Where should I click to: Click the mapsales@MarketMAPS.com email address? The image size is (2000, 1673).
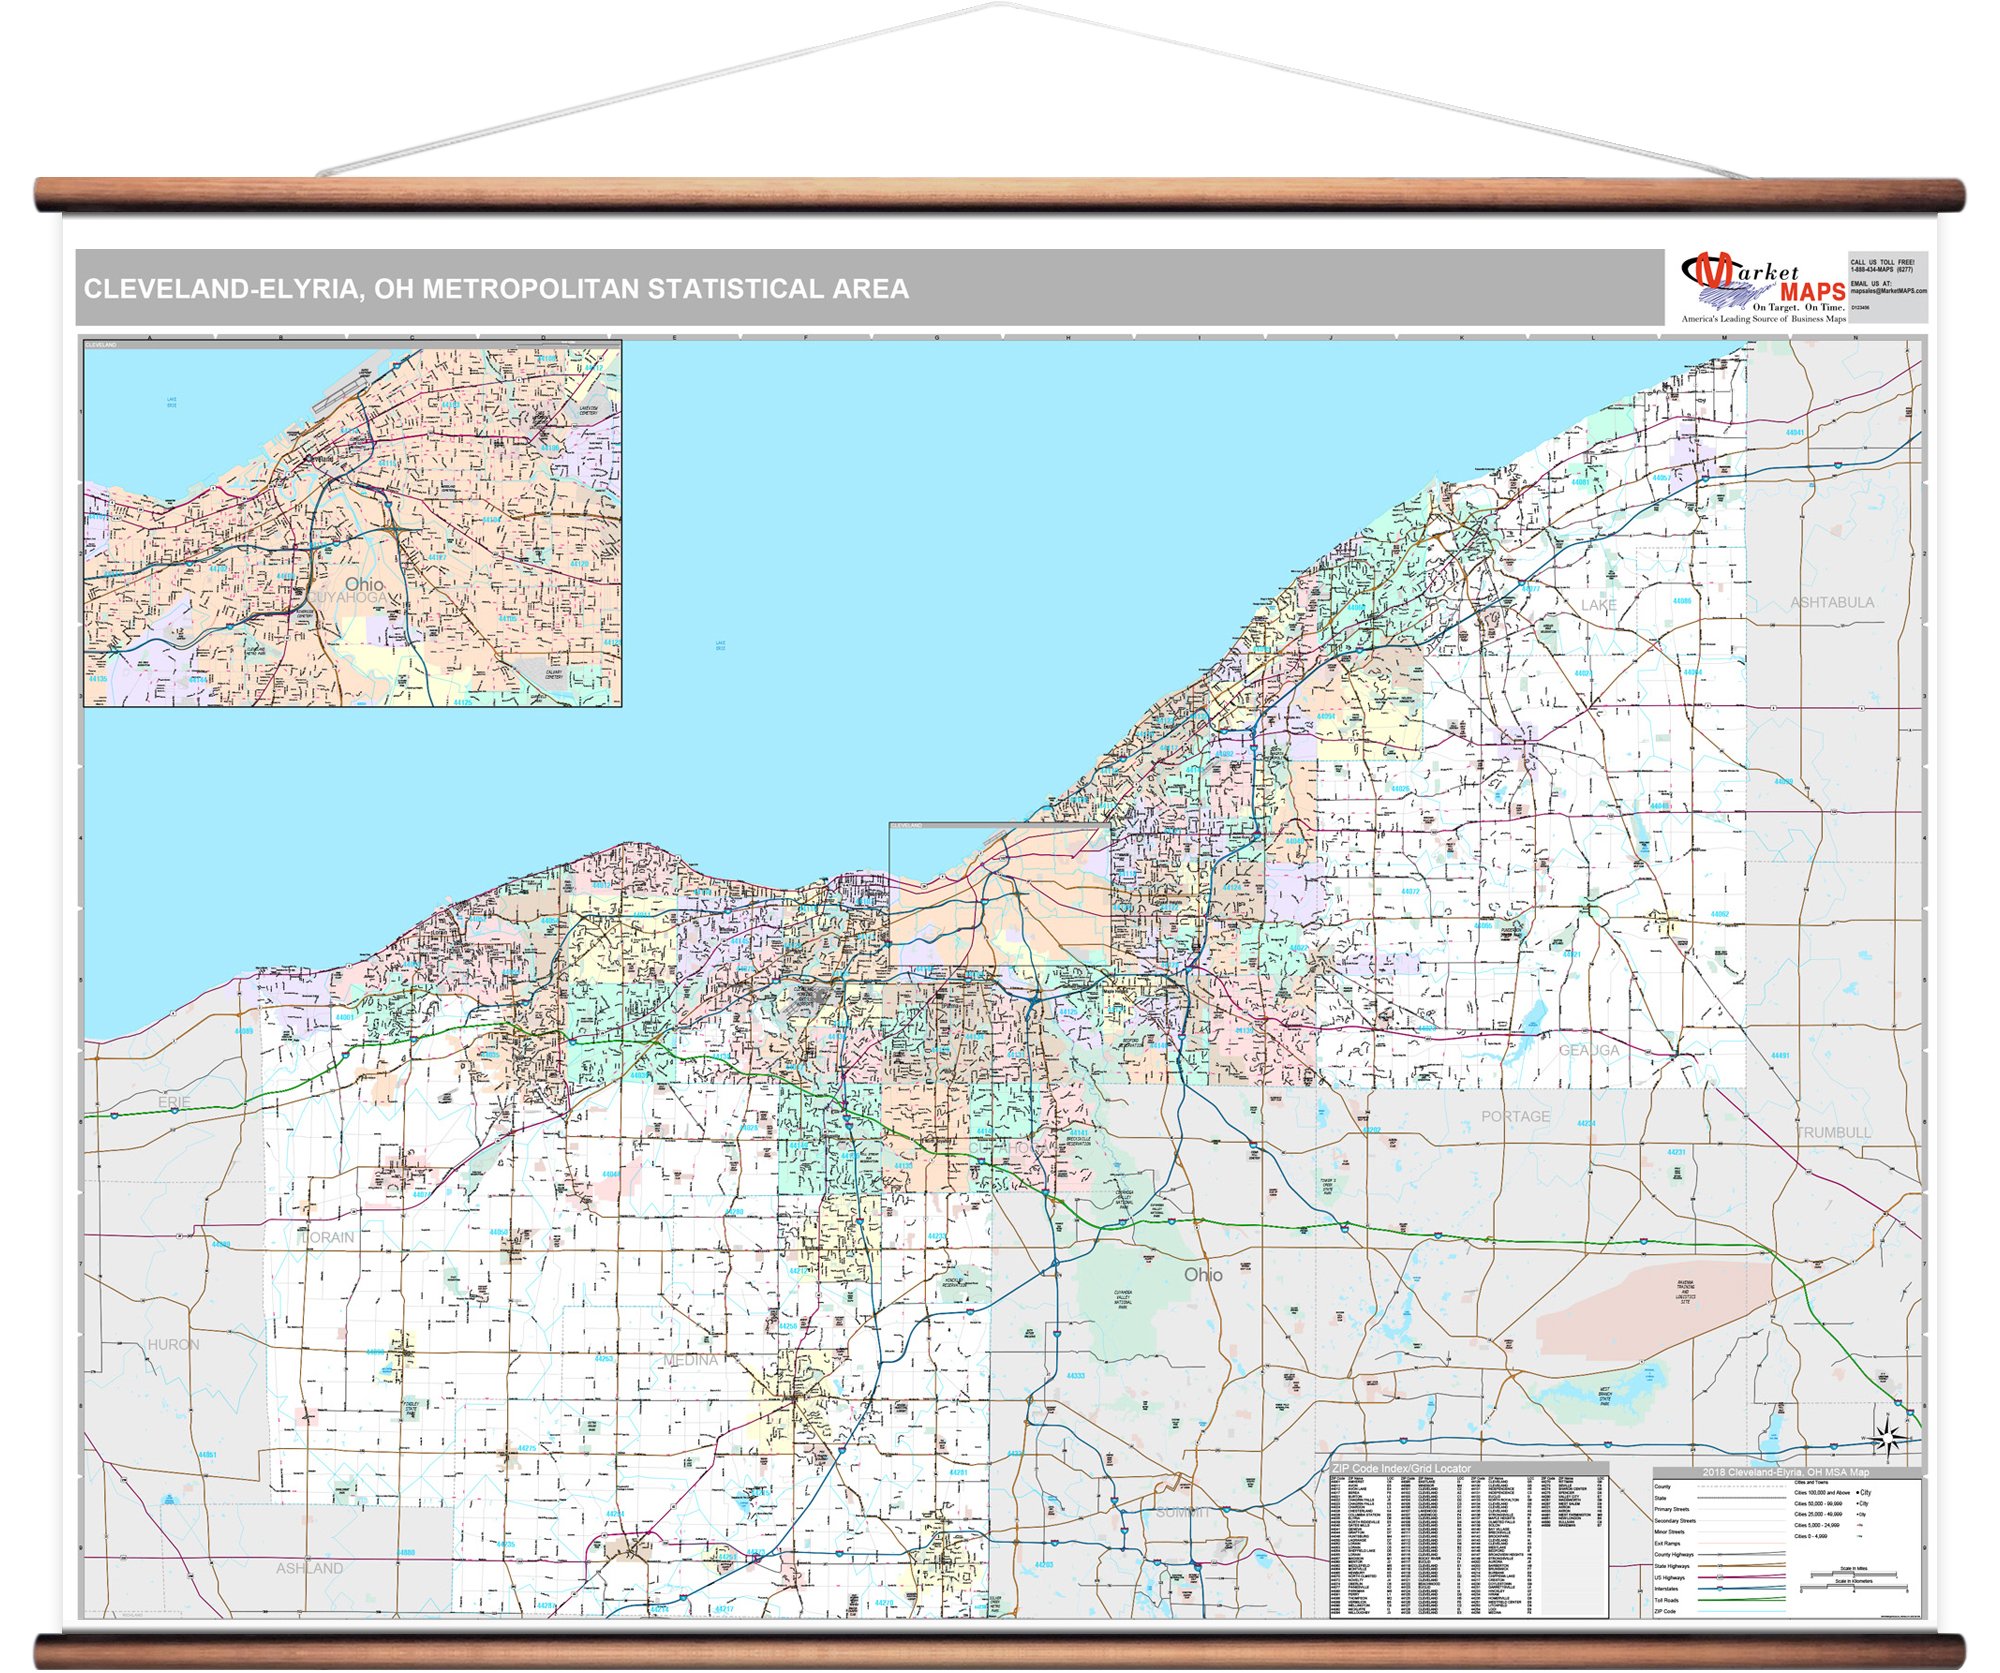(x=1888, y=291)
